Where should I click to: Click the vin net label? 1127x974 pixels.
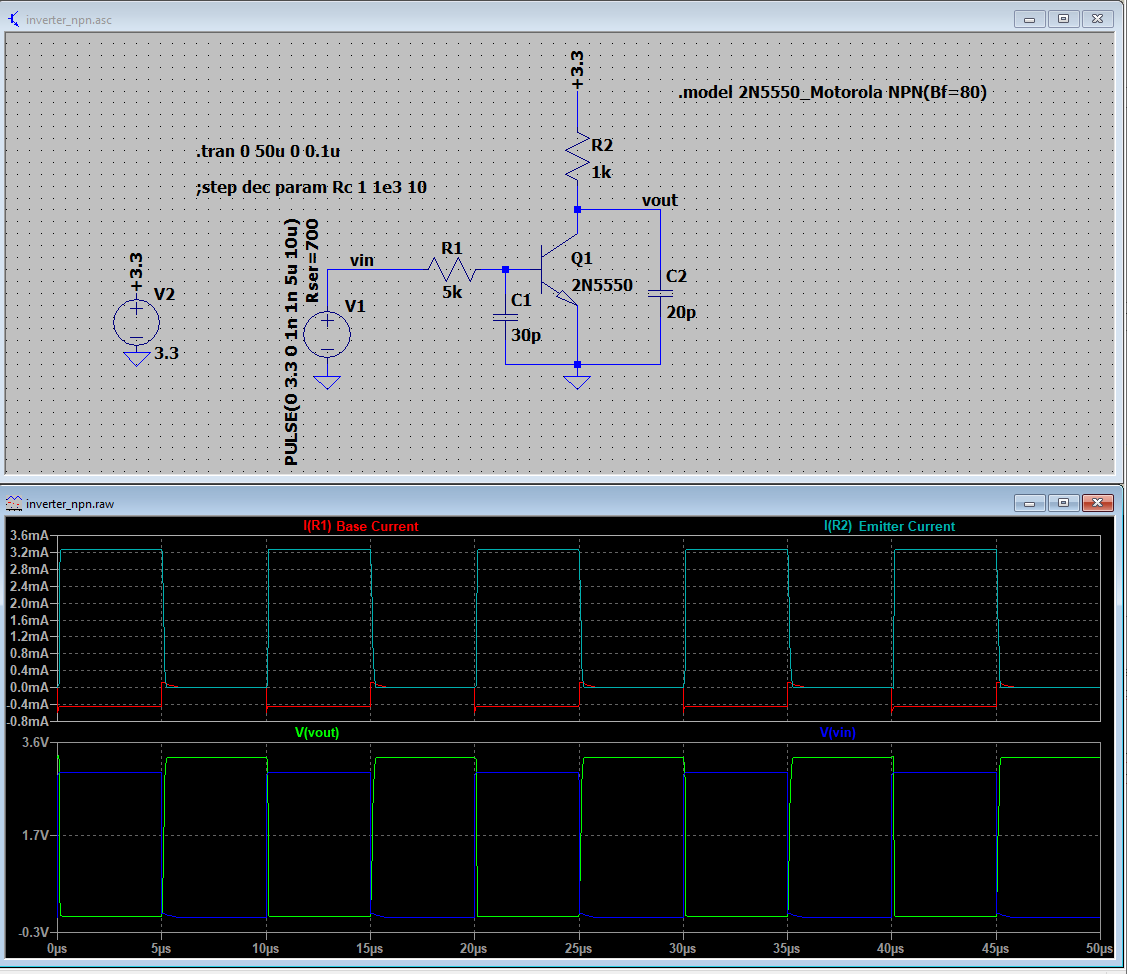click(x=362, y=260)
